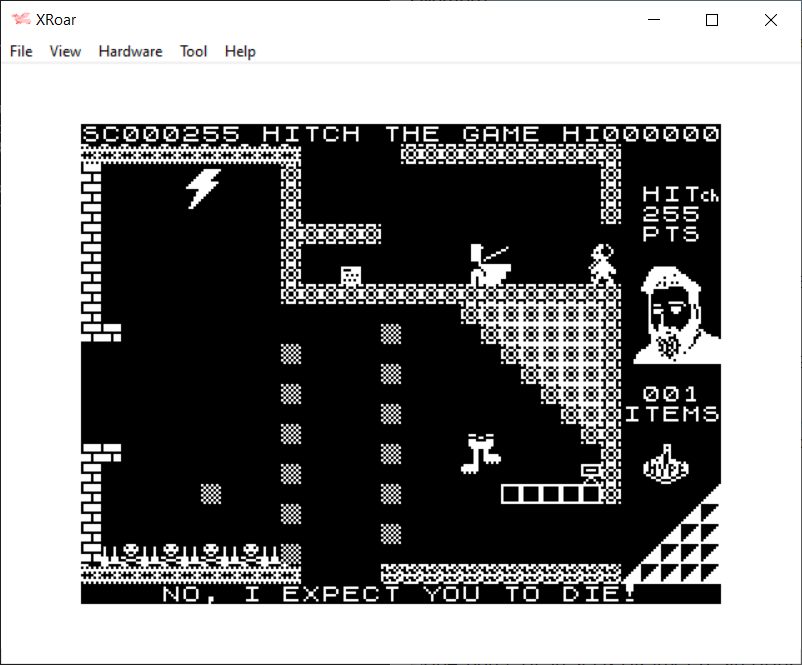Click the lightning bolt sprite
Image resolution: width=802 pixels, height=665 pixels.
(203, 187)
